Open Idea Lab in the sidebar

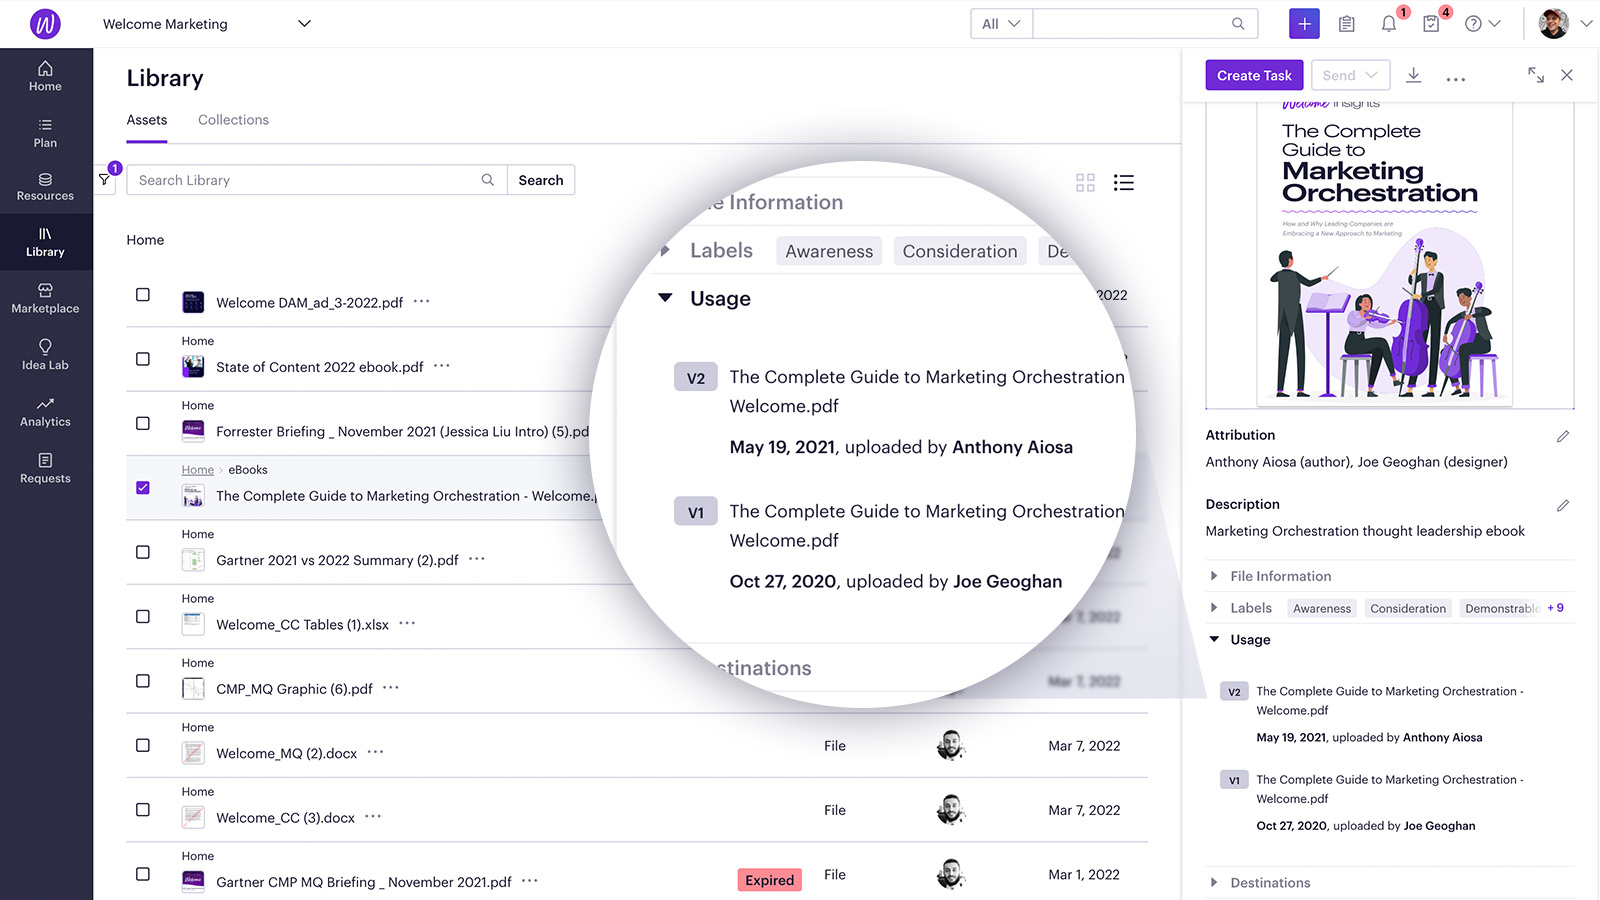pyautogui.click(x=45, y=355)
